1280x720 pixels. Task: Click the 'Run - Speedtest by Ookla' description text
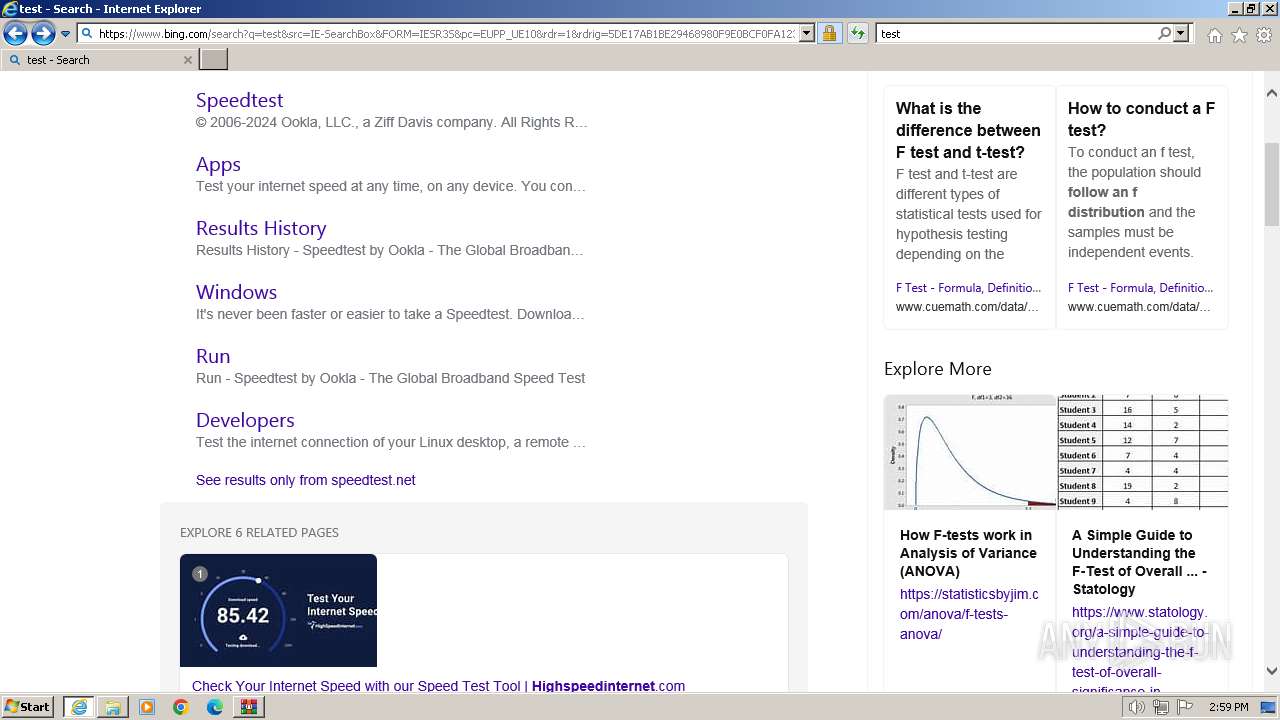click(391, 378)
